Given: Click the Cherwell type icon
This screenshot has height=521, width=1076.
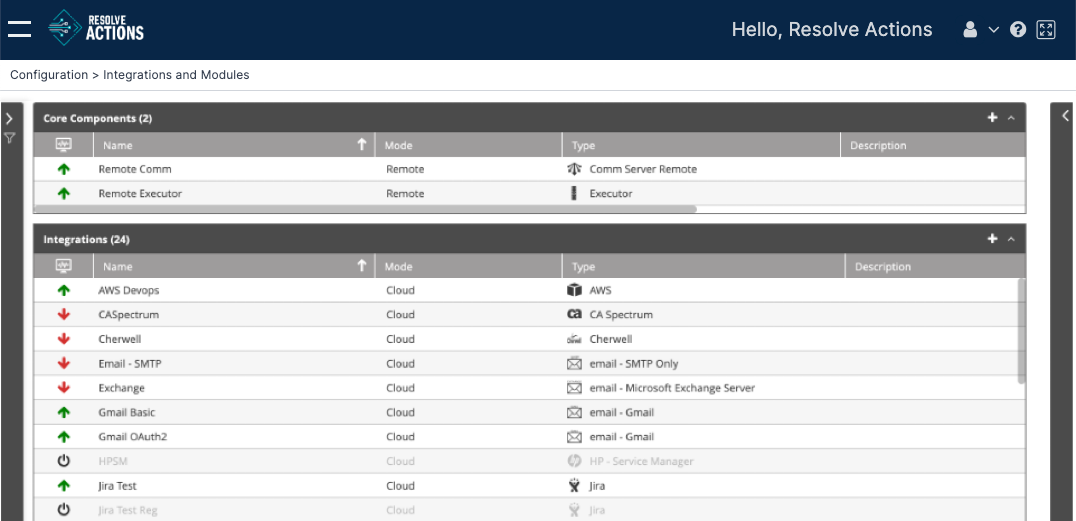Looking at the screenshot, I should coord(574,339).
